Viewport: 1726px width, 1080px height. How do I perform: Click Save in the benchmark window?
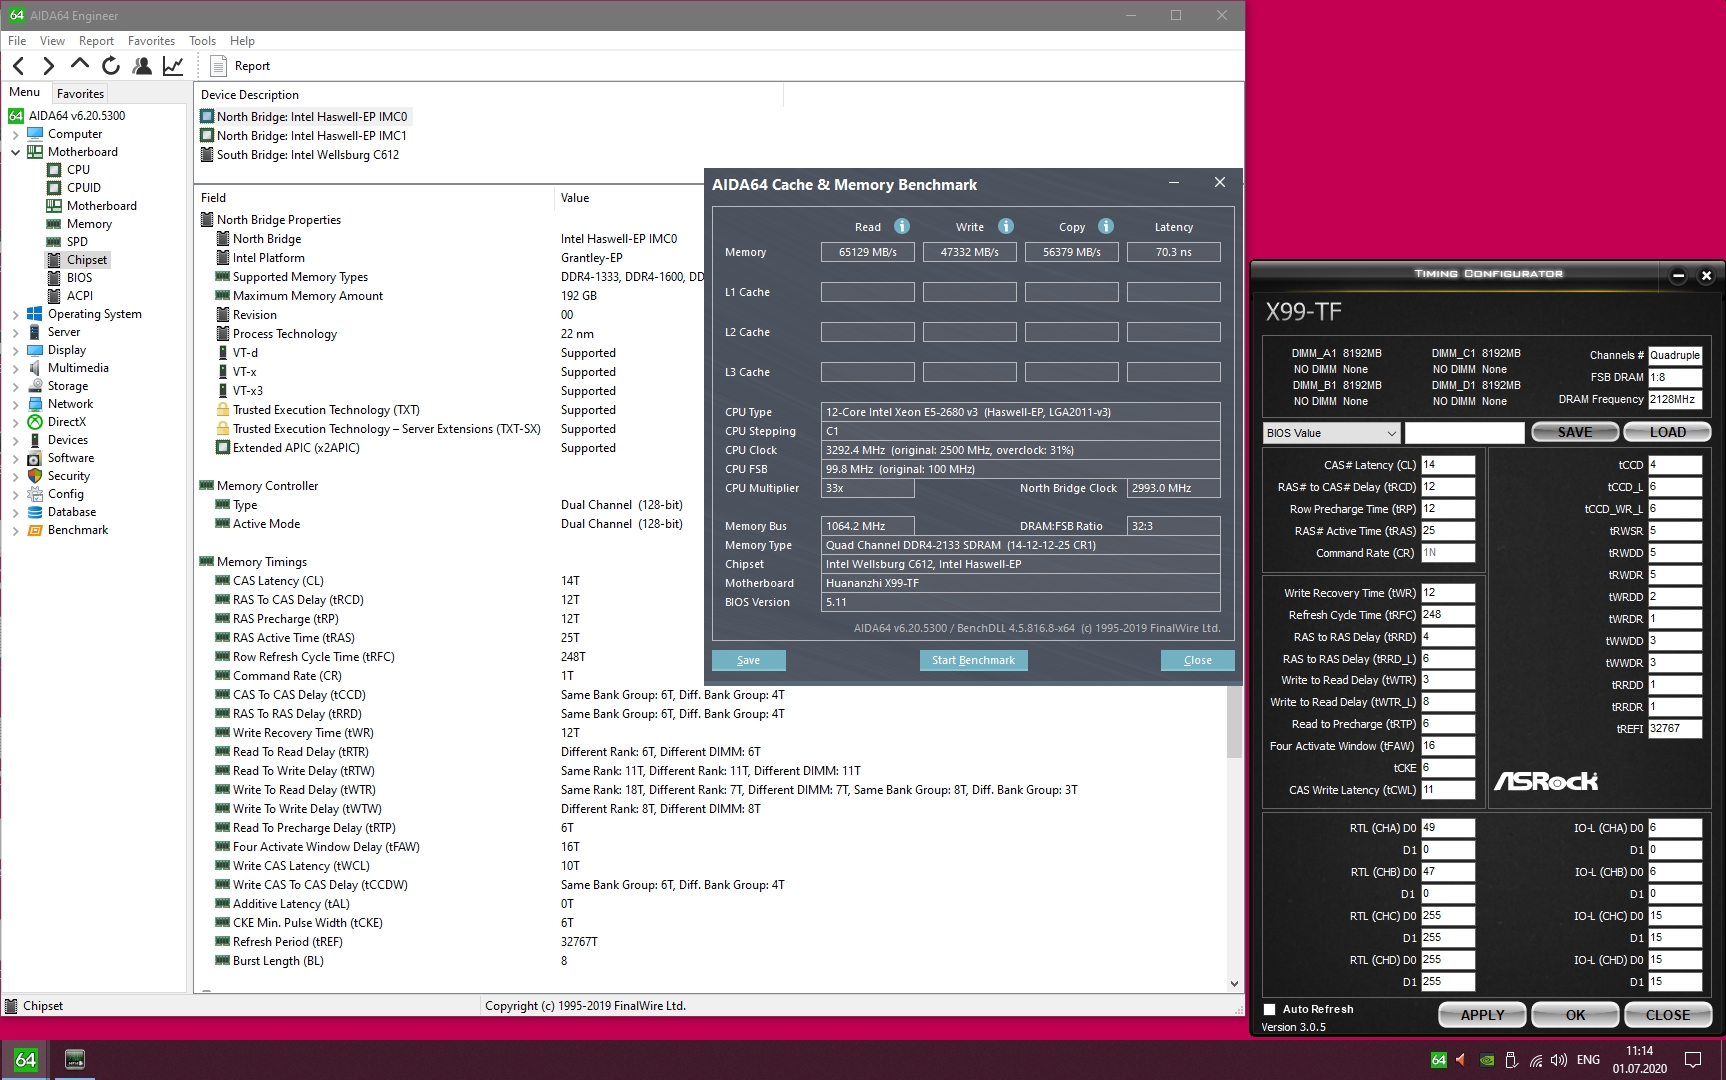(748, 660)
